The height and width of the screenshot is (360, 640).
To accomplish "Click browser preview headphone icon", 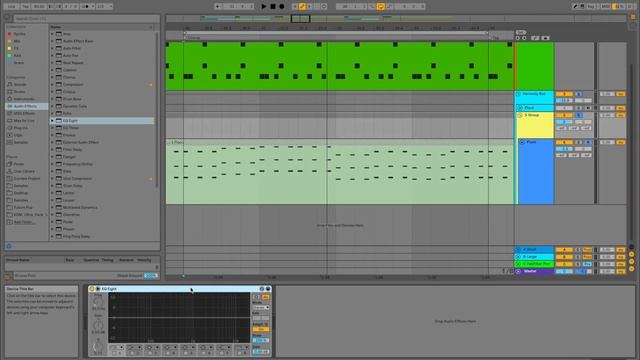I will (9, 247).
